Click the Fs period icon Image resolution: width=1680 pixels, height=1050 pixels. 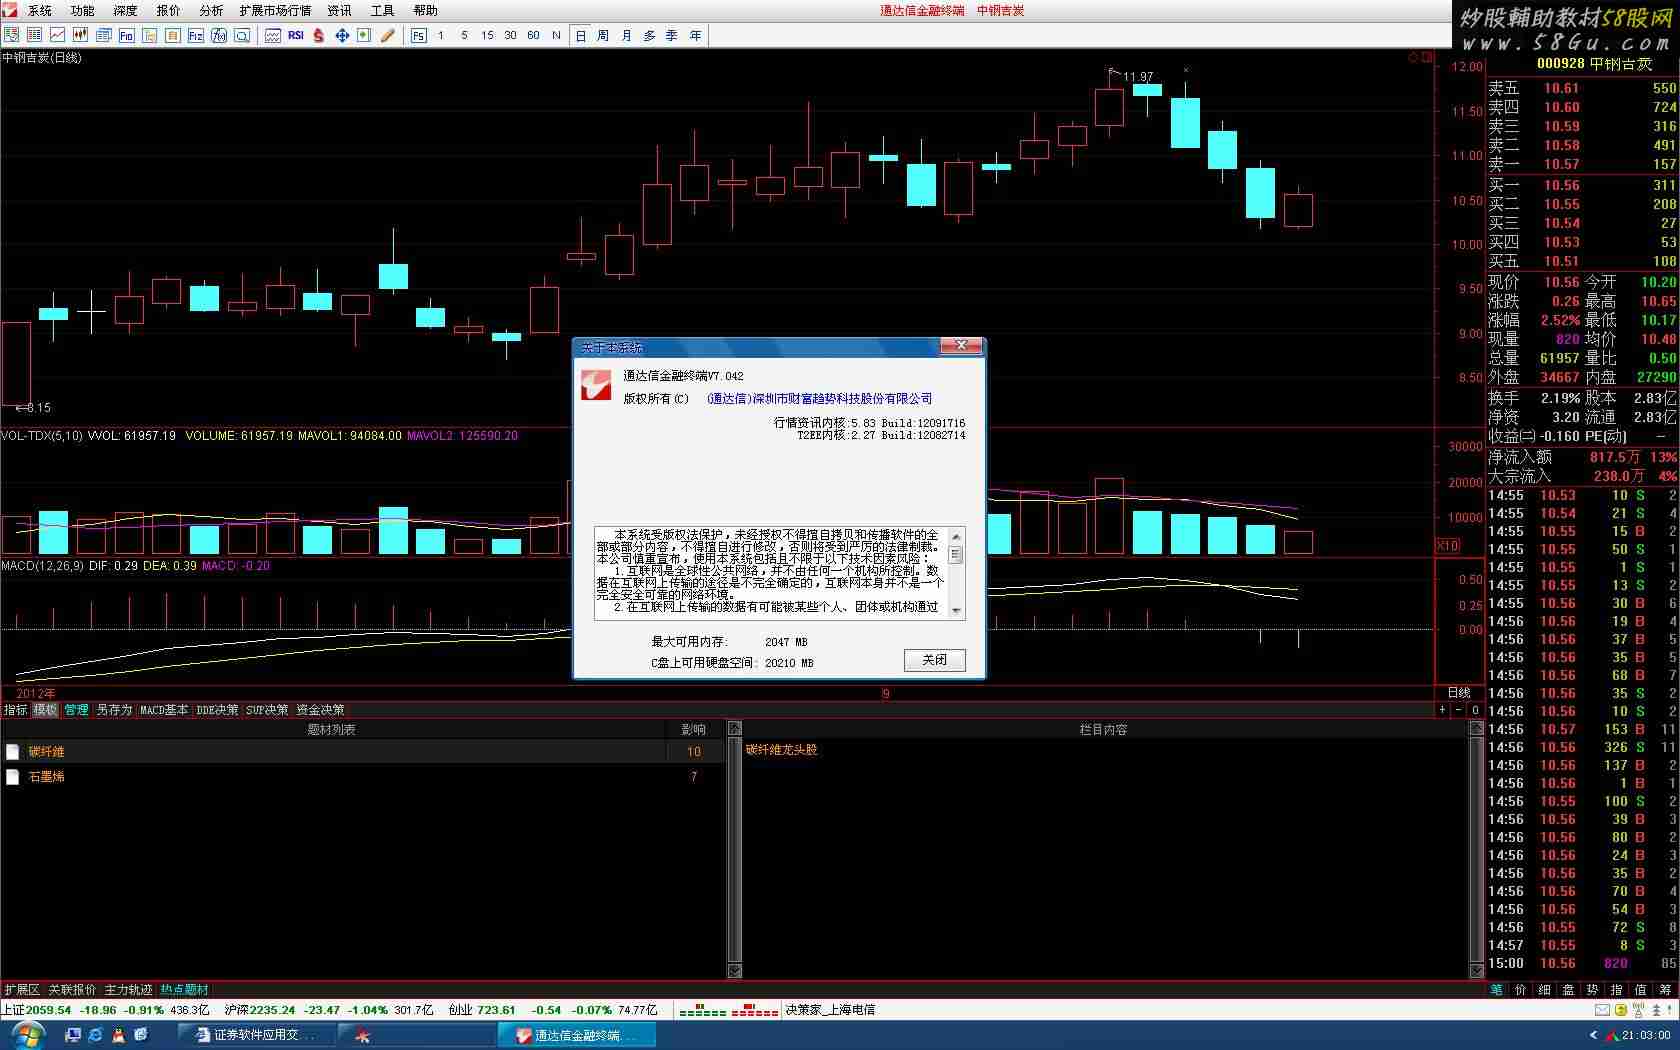click(x=419, y=35)
